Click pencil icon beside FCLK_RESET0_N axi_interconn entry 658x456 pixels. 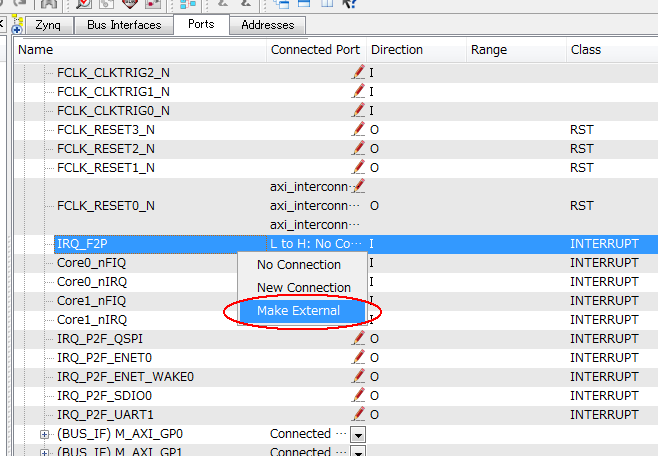(359, 186)
